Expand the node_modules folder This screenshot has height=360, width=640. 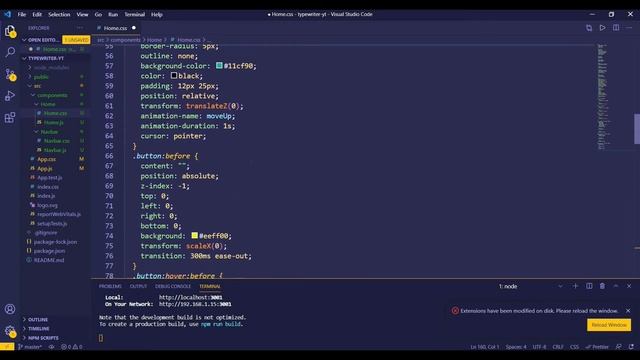tap(51, 67)
